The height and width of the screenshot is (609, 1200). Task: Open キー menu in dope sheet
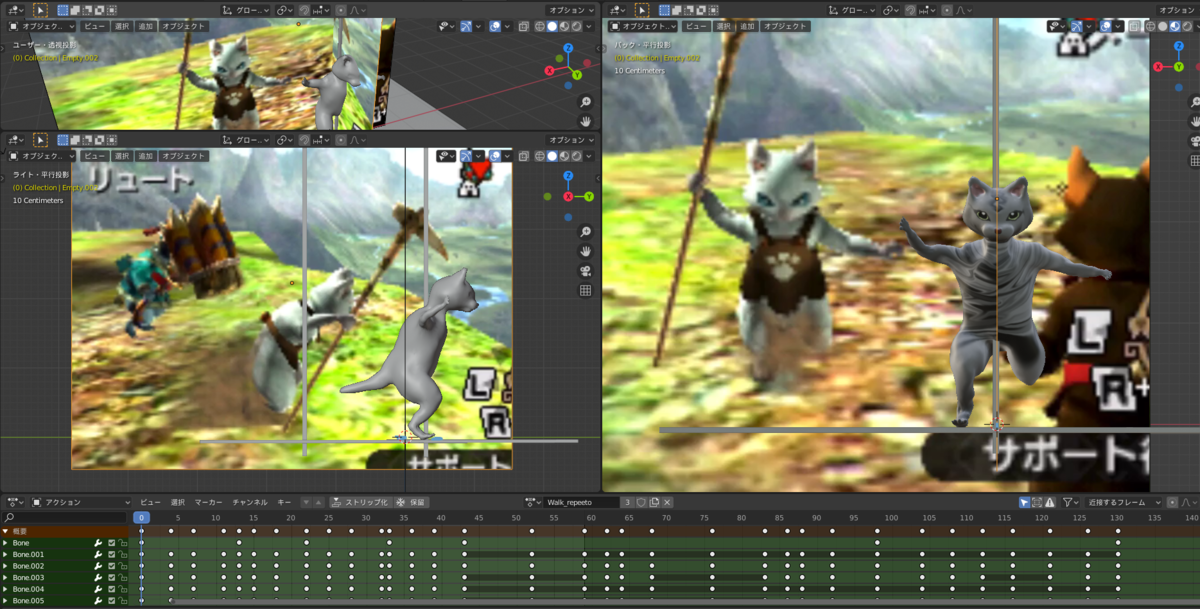[x=284, y=502]
